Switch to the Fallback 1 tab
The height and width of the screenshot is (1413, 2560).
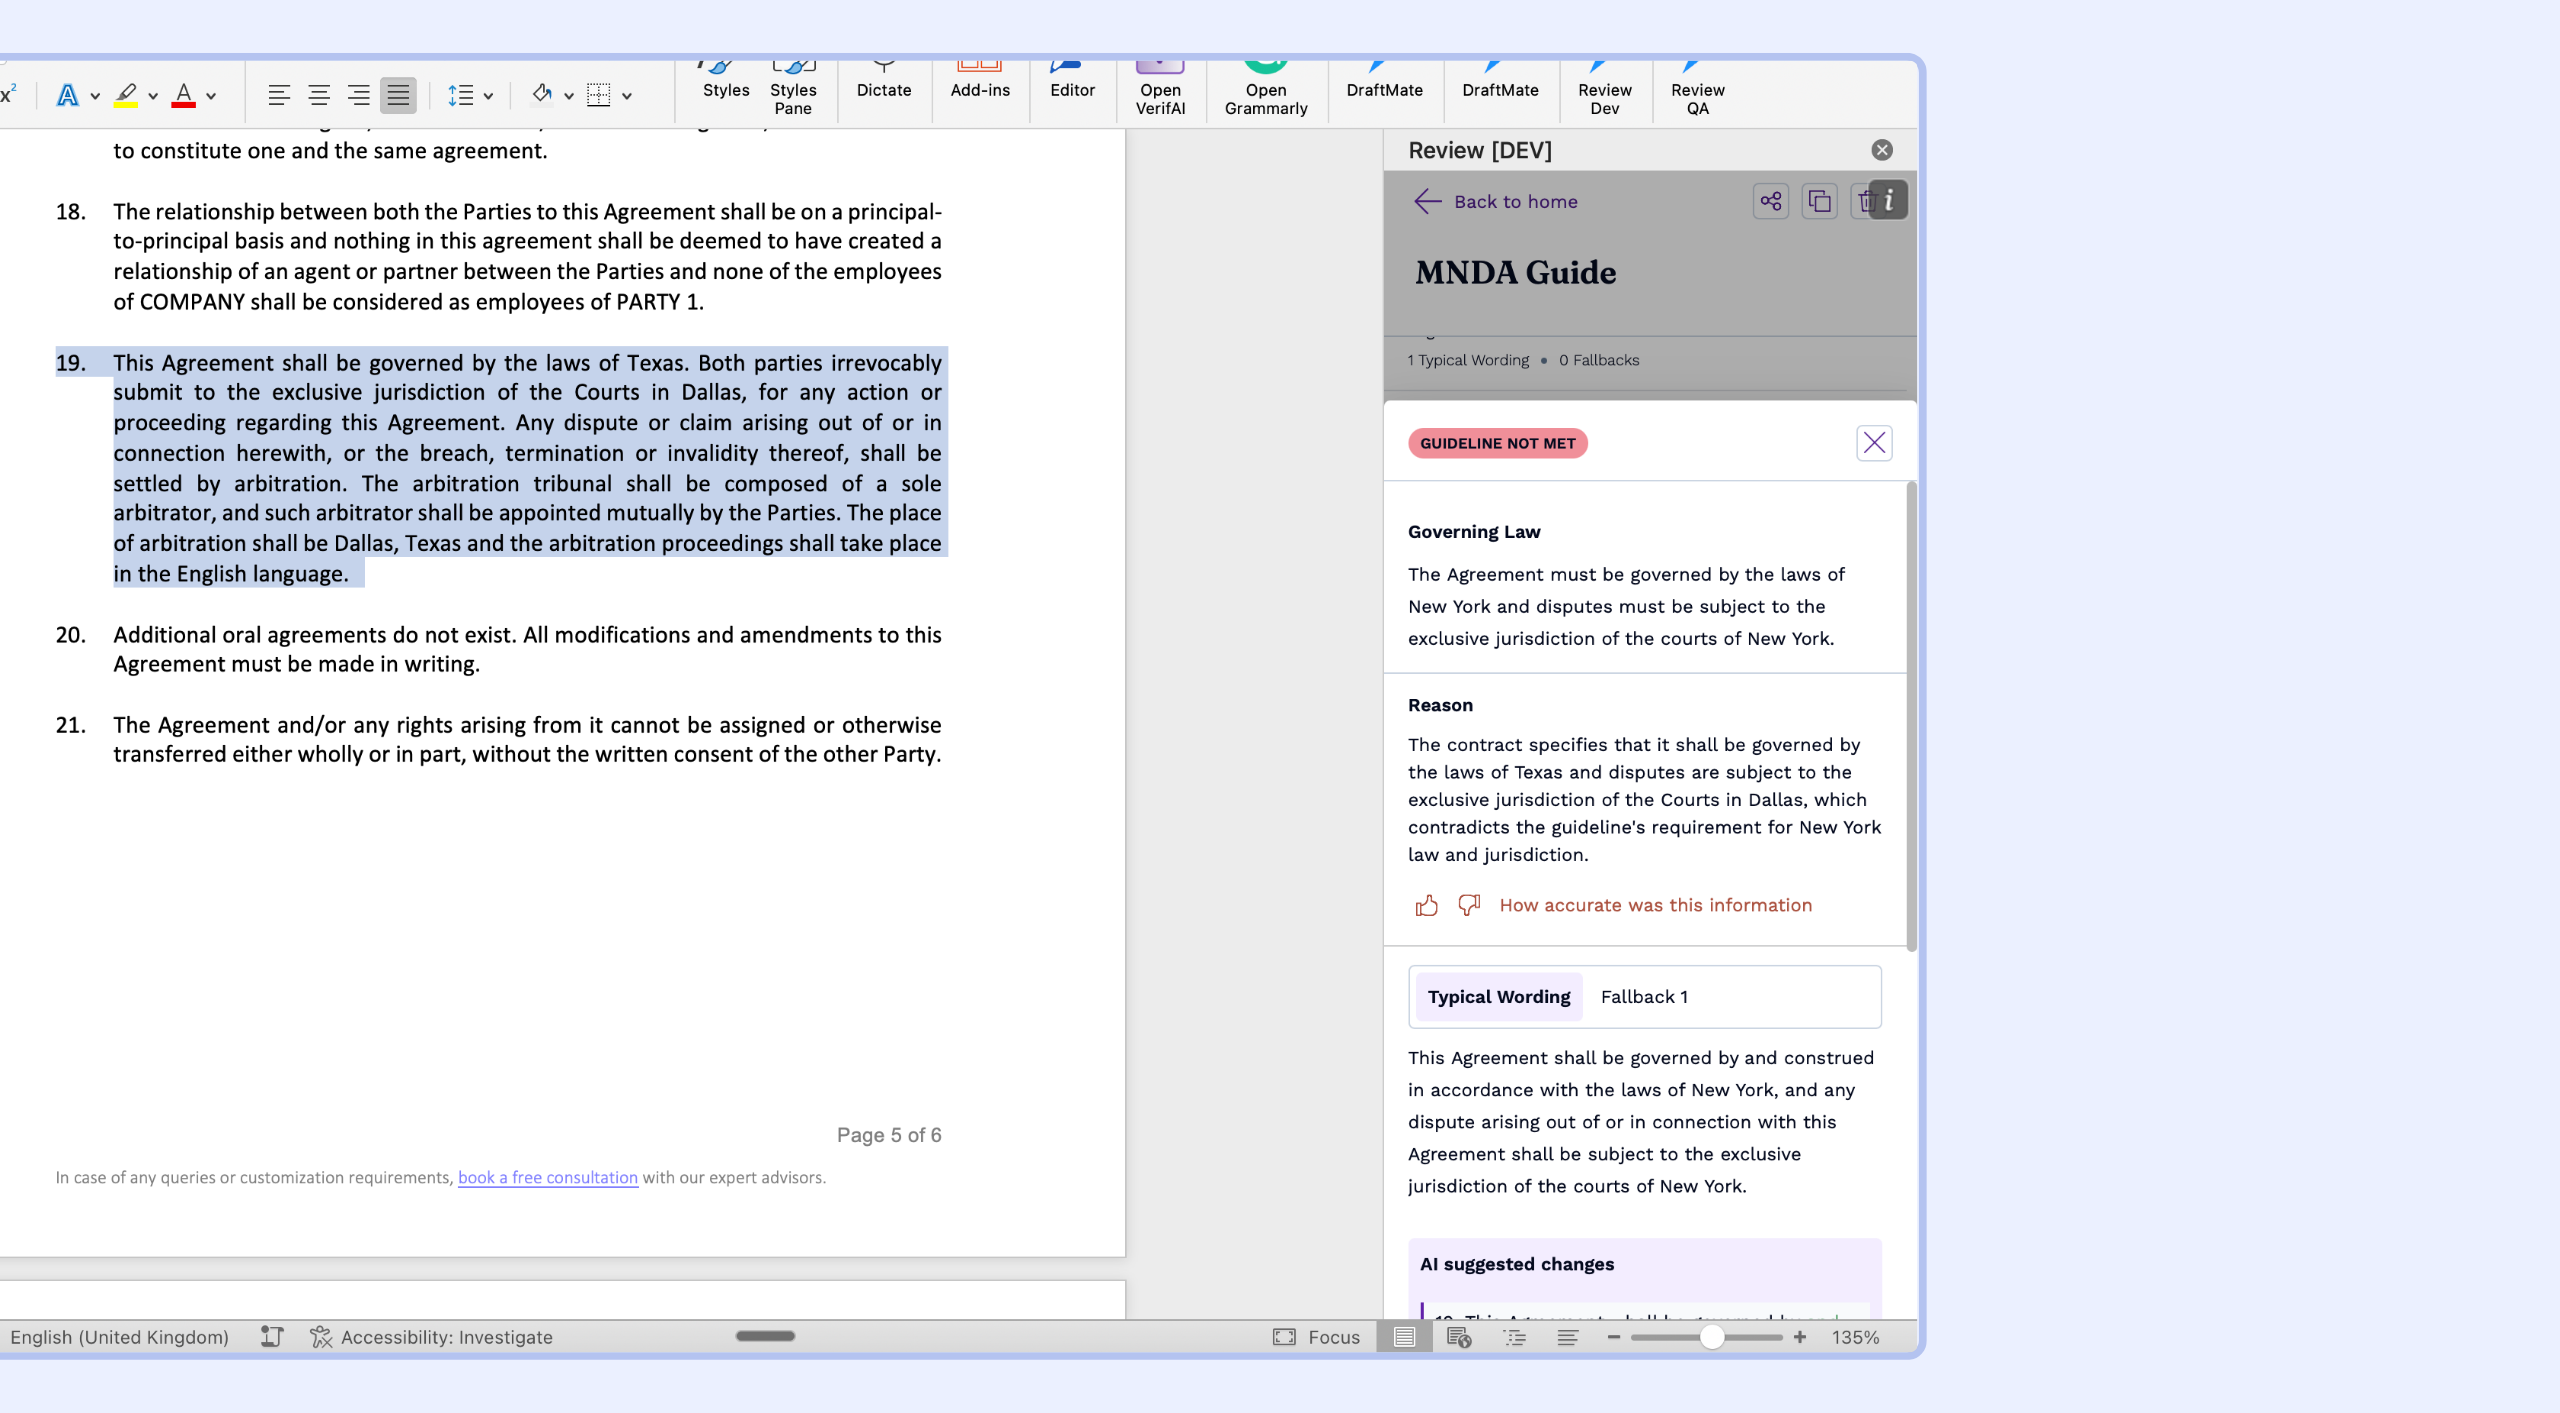(1643, 997)
